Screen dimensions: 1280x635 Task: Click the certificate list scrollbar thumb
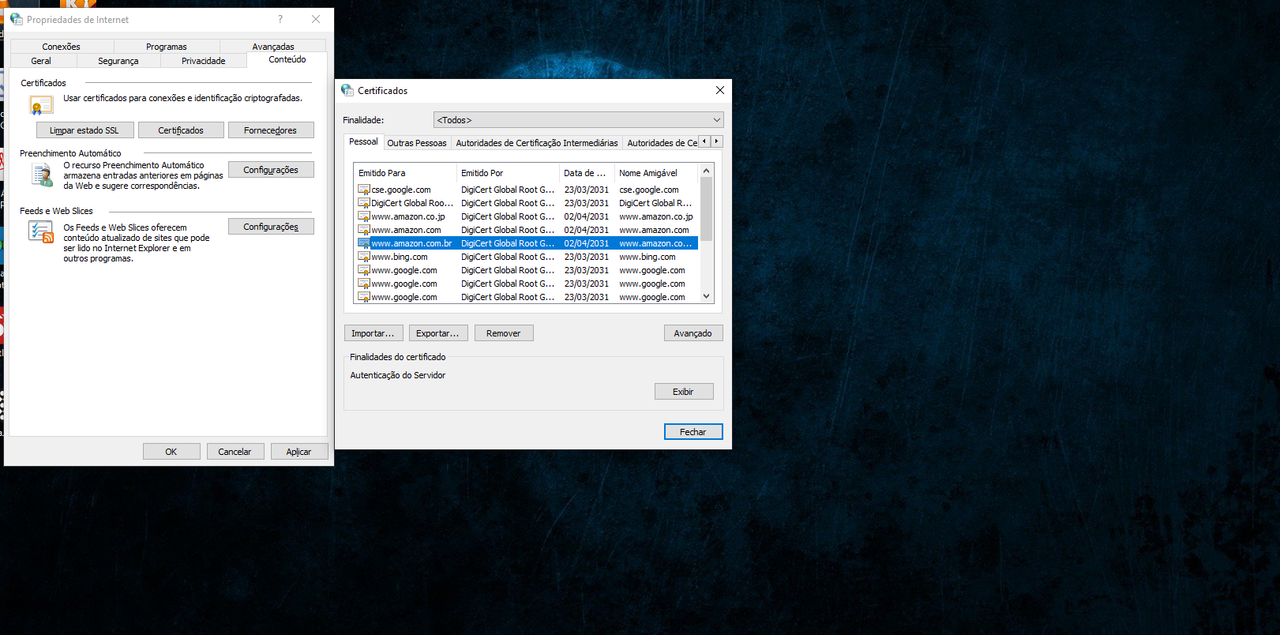click(707, 209)
